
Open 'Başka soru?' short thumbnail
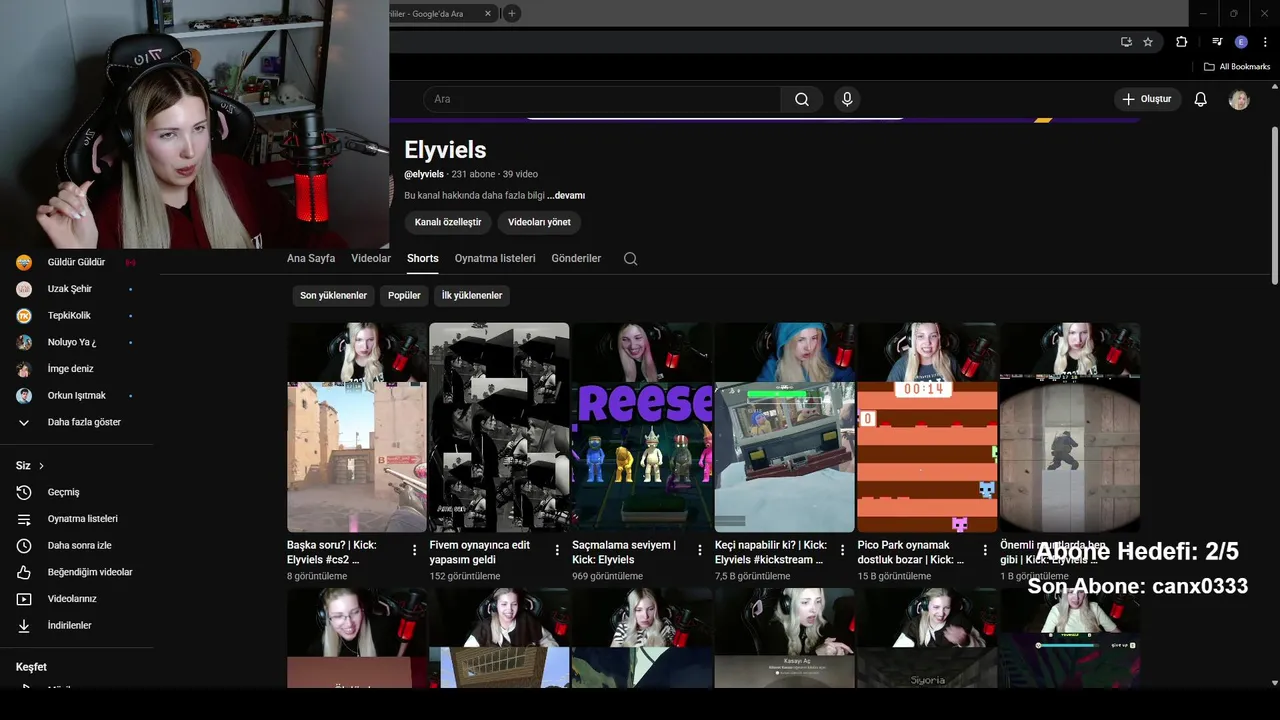click(357, 427)
